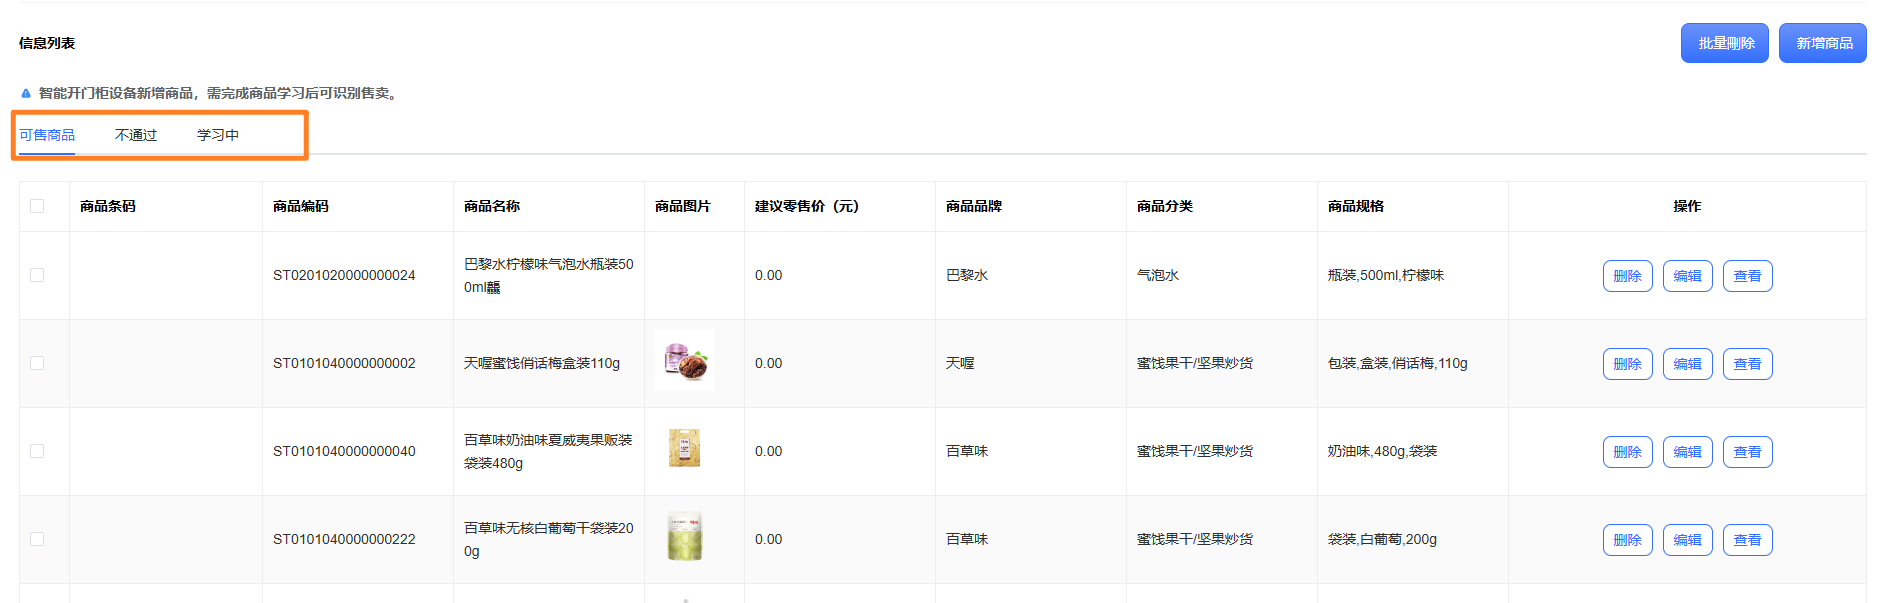Click the 商品条码 column header

(108, 206)
